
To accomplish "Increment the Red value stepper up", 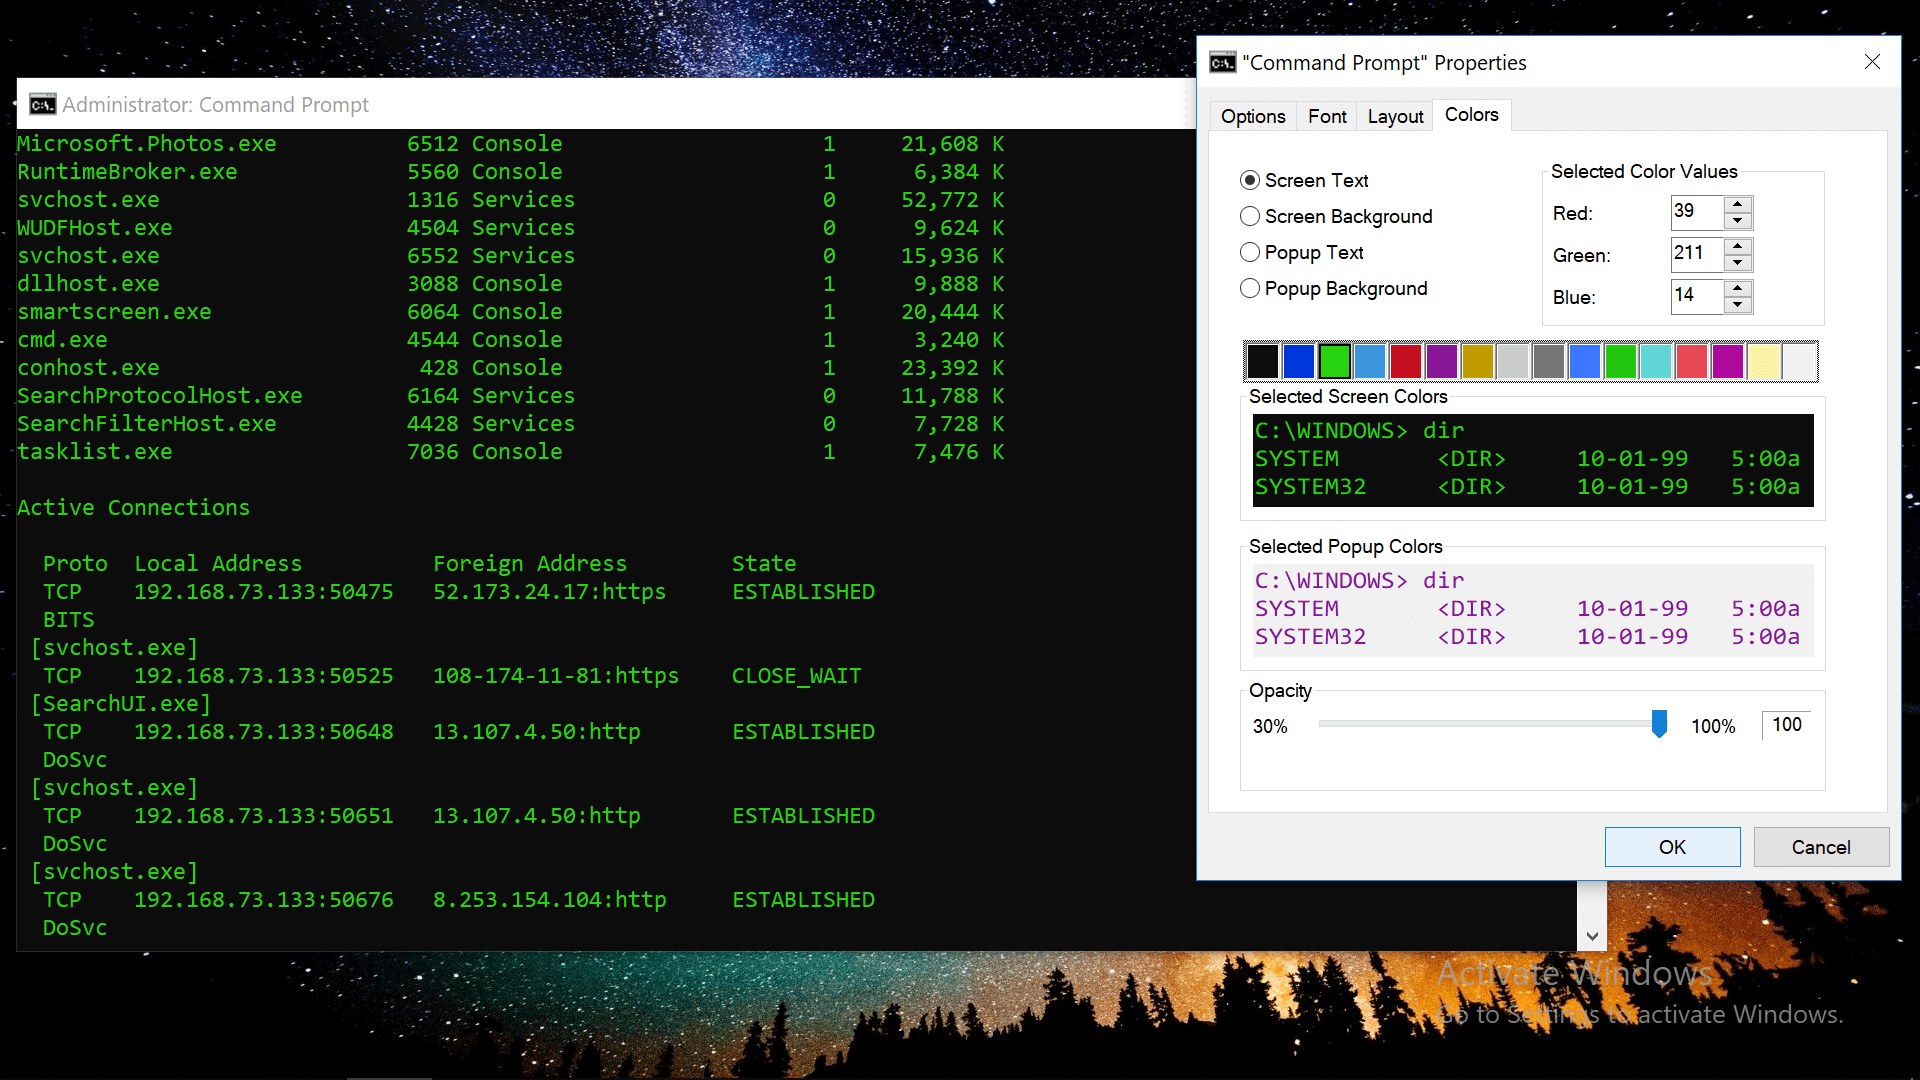I will click(1738, 204).
